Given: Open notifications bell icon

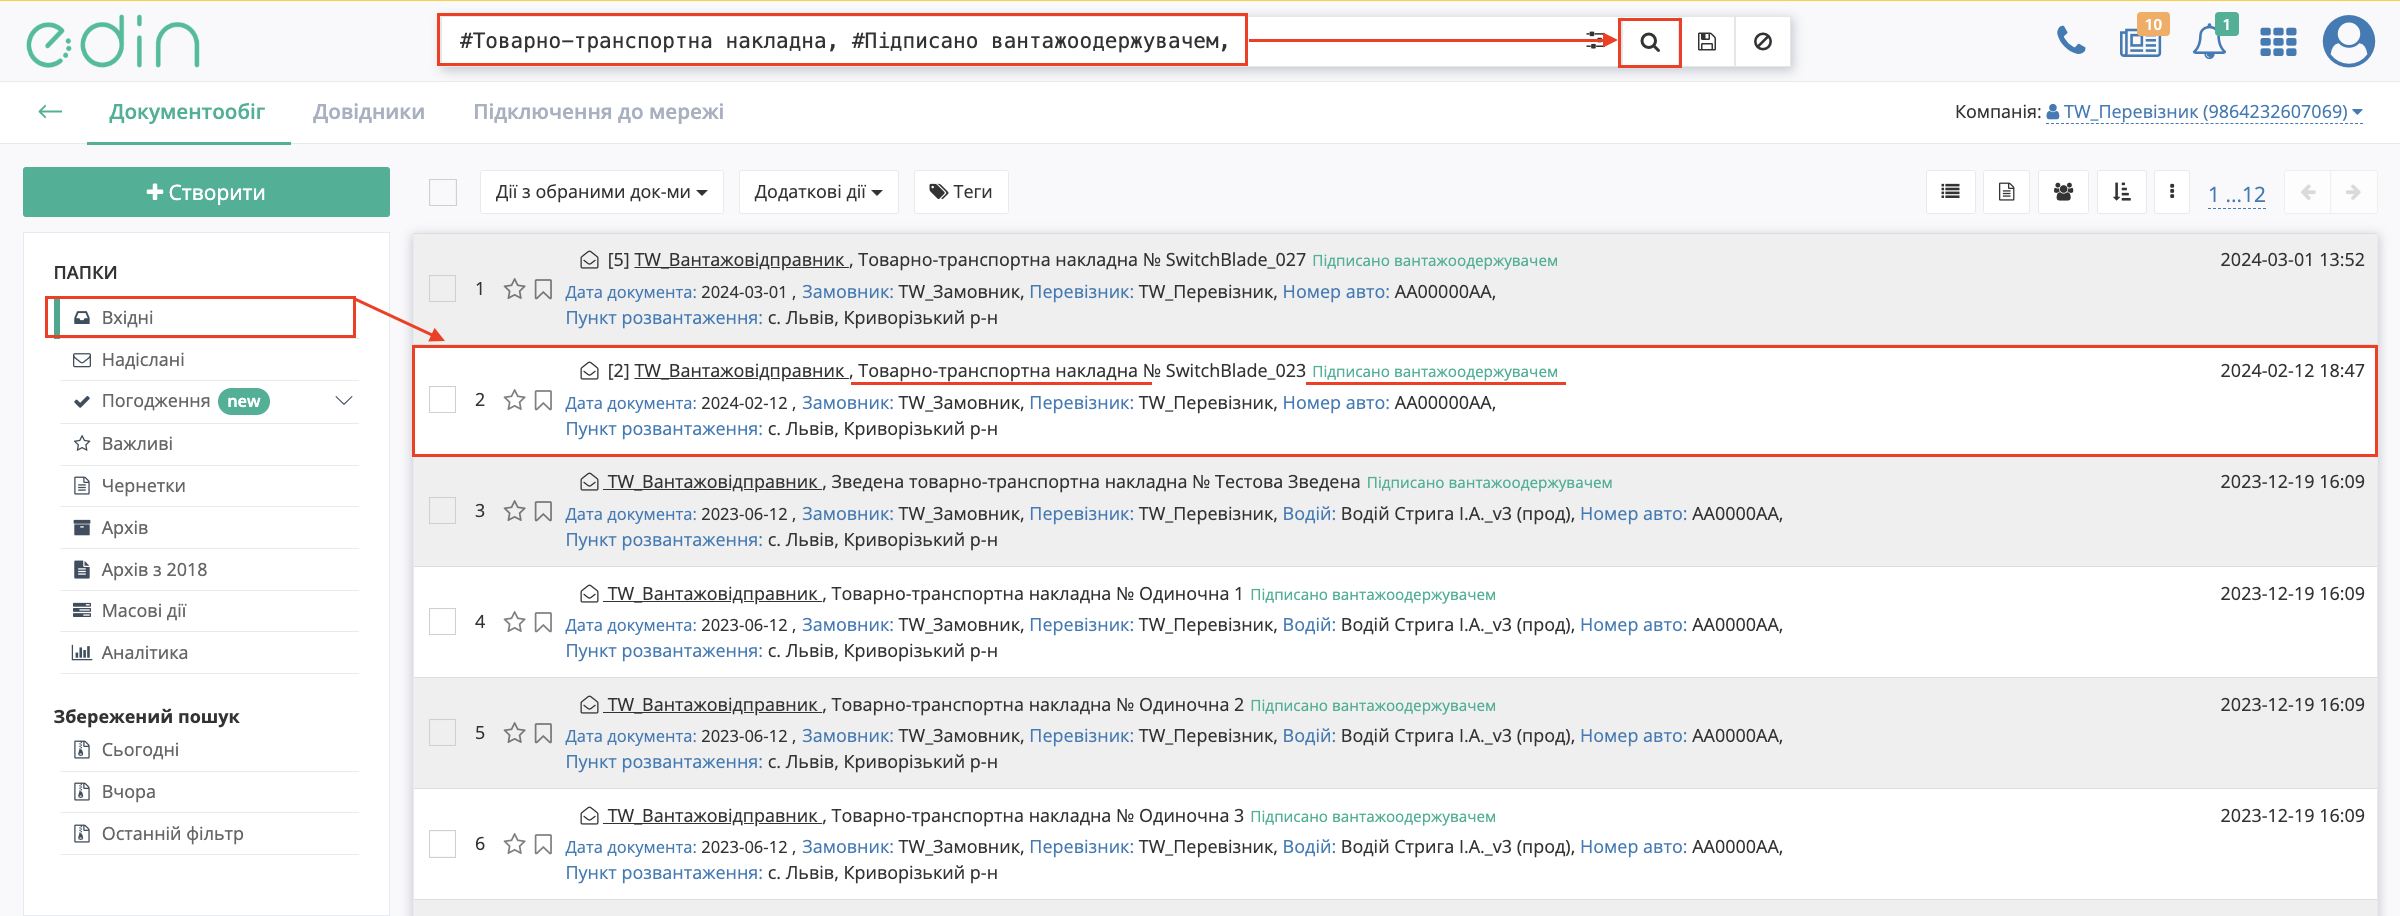Looking at the screenshot, I should tap(2209, 42).
